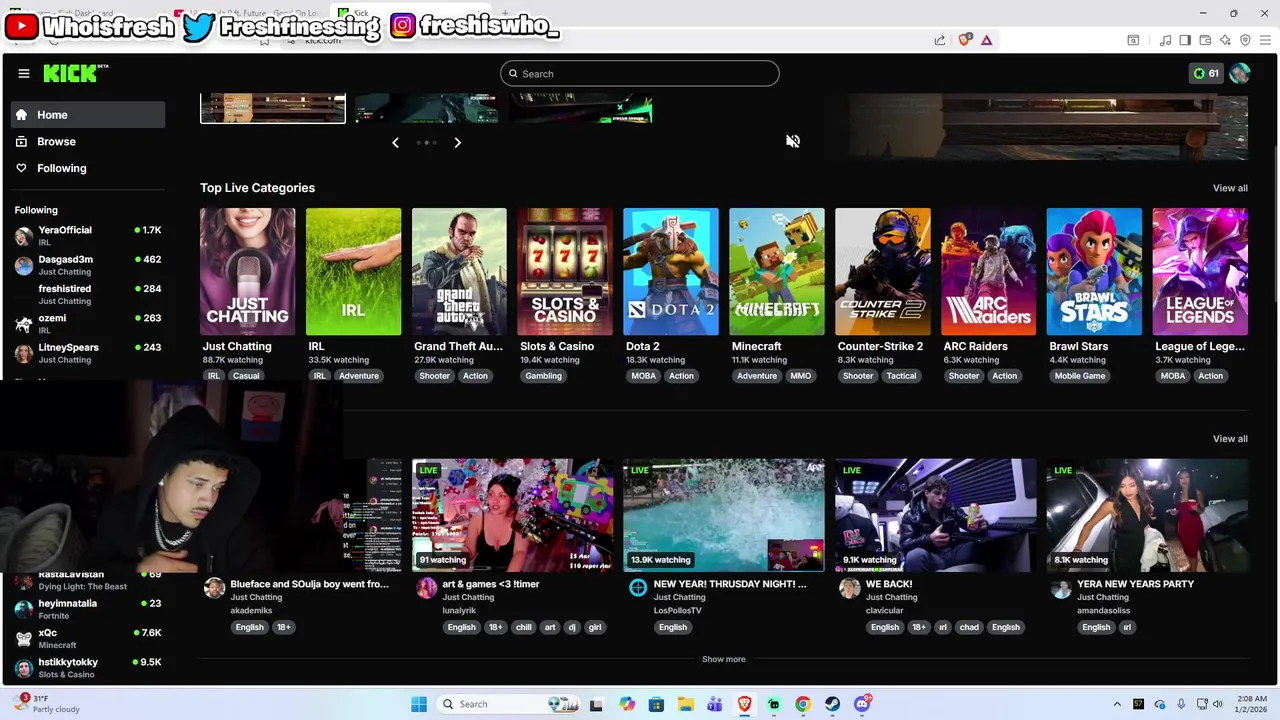Open YeraOfficial in Following list

click(88, 236)
